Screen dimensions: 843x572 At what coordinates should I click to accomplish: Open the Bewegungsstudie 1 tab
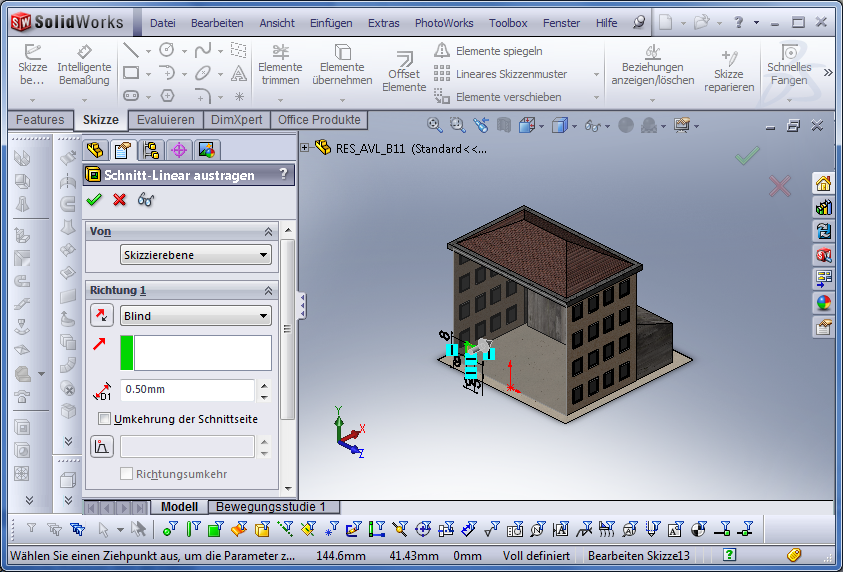click(271, 507)
